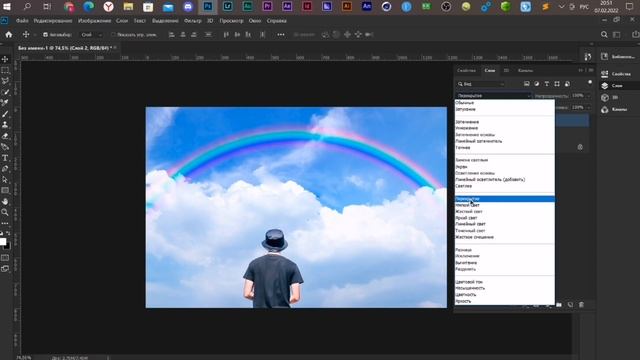The height and width of the screenshot is (360, 640).
Task: Open the layer filter kind dropdown
Action: pos(481,84)
